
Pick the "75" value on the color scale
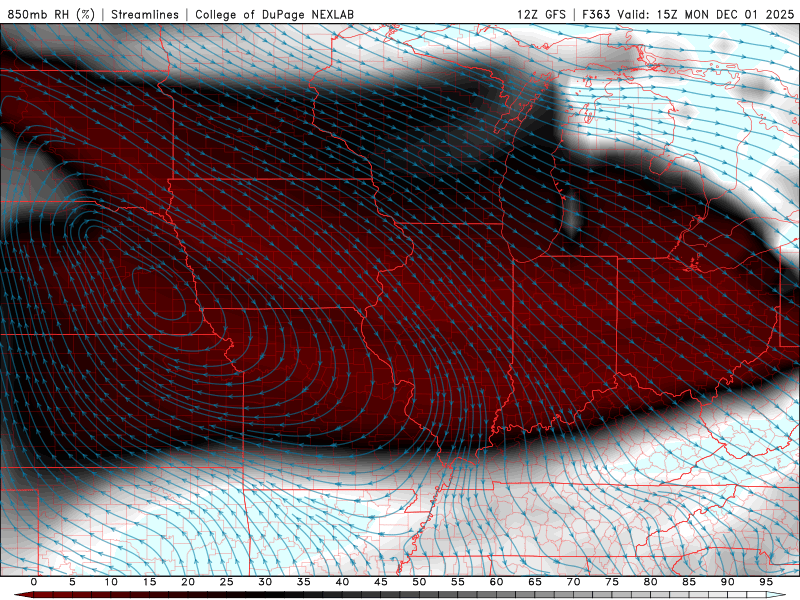coord(612,582)
